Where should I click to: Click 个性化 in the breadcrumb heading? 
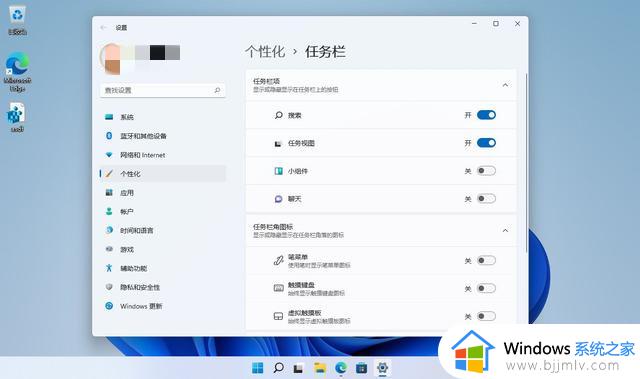coord(265,52)
